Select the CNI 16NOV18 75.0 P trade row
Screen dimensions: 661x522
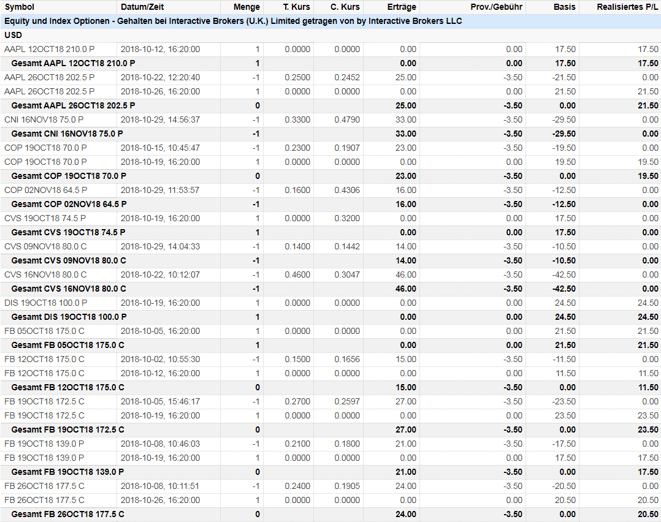[330, 120]
